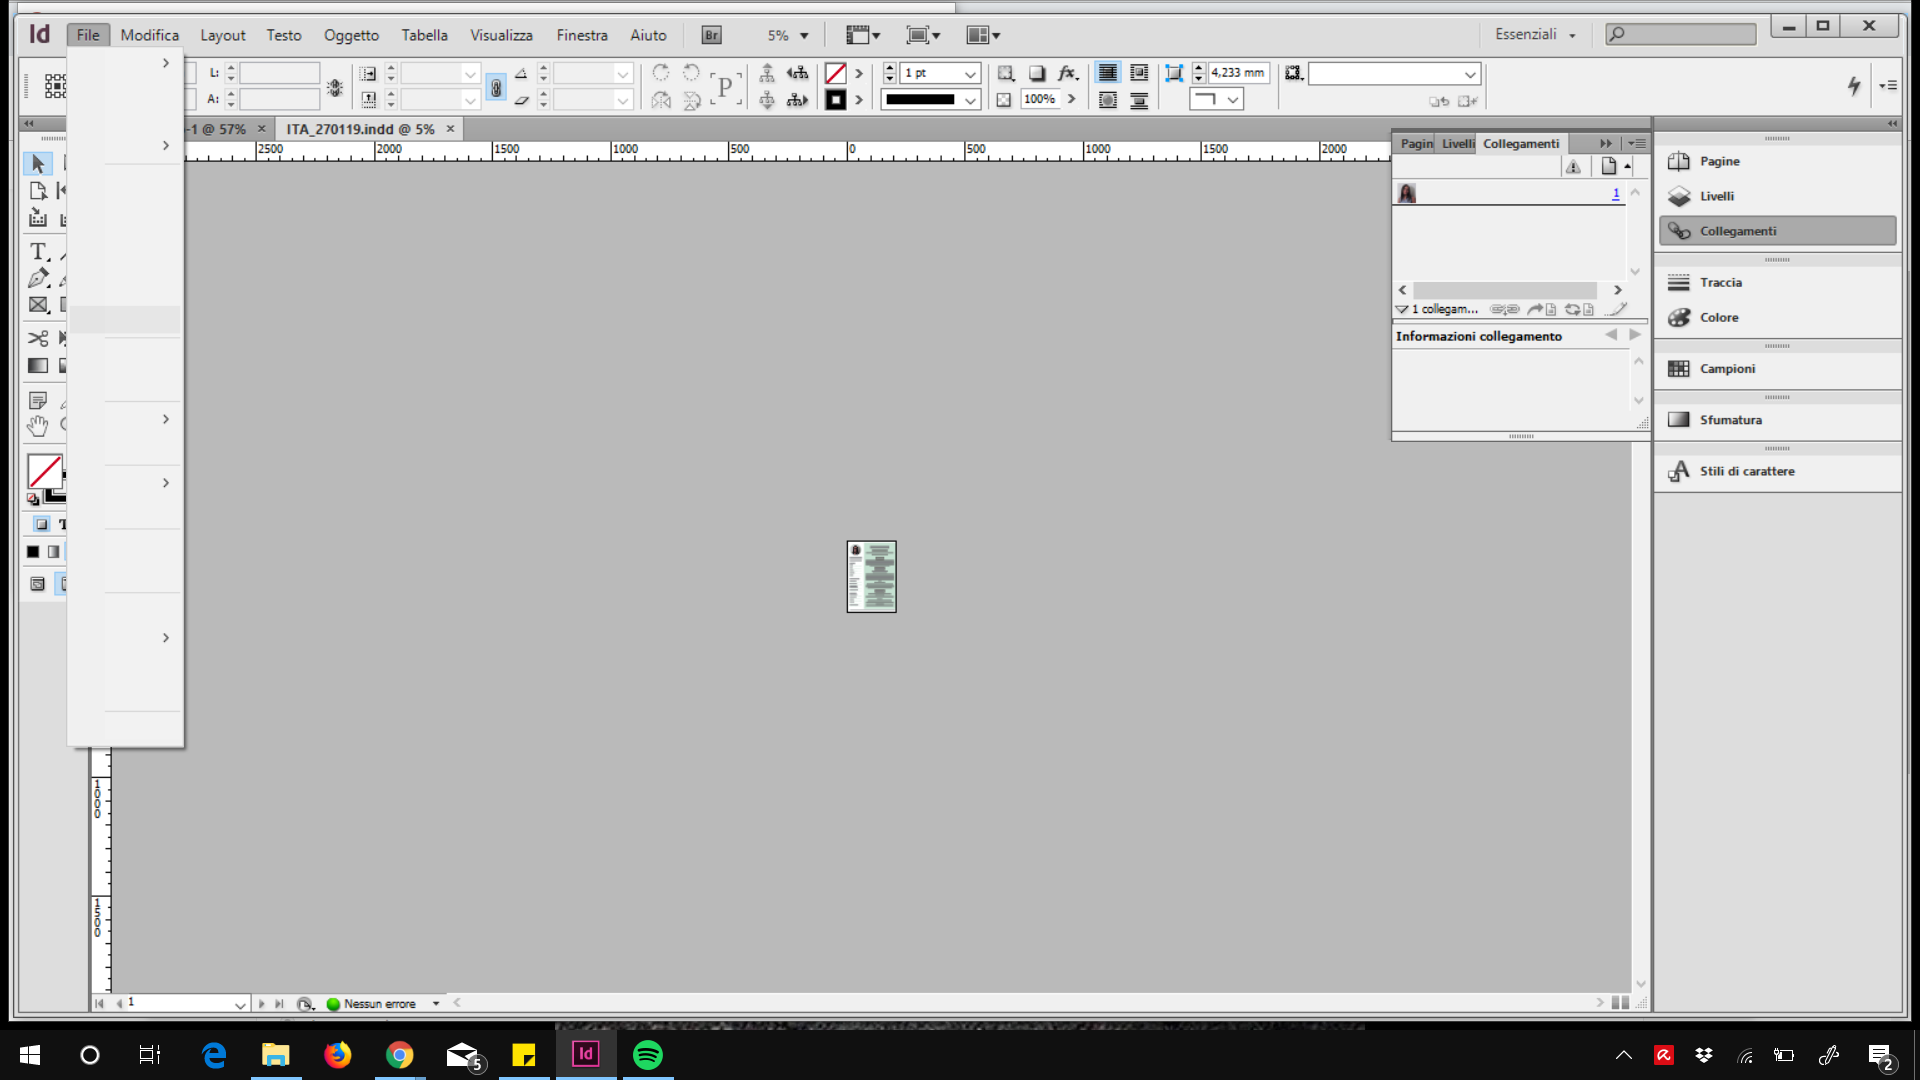Open the Essenziali workspace dropdown
Viewport: 1920px width, 1080px height.
pos(1535,35)
